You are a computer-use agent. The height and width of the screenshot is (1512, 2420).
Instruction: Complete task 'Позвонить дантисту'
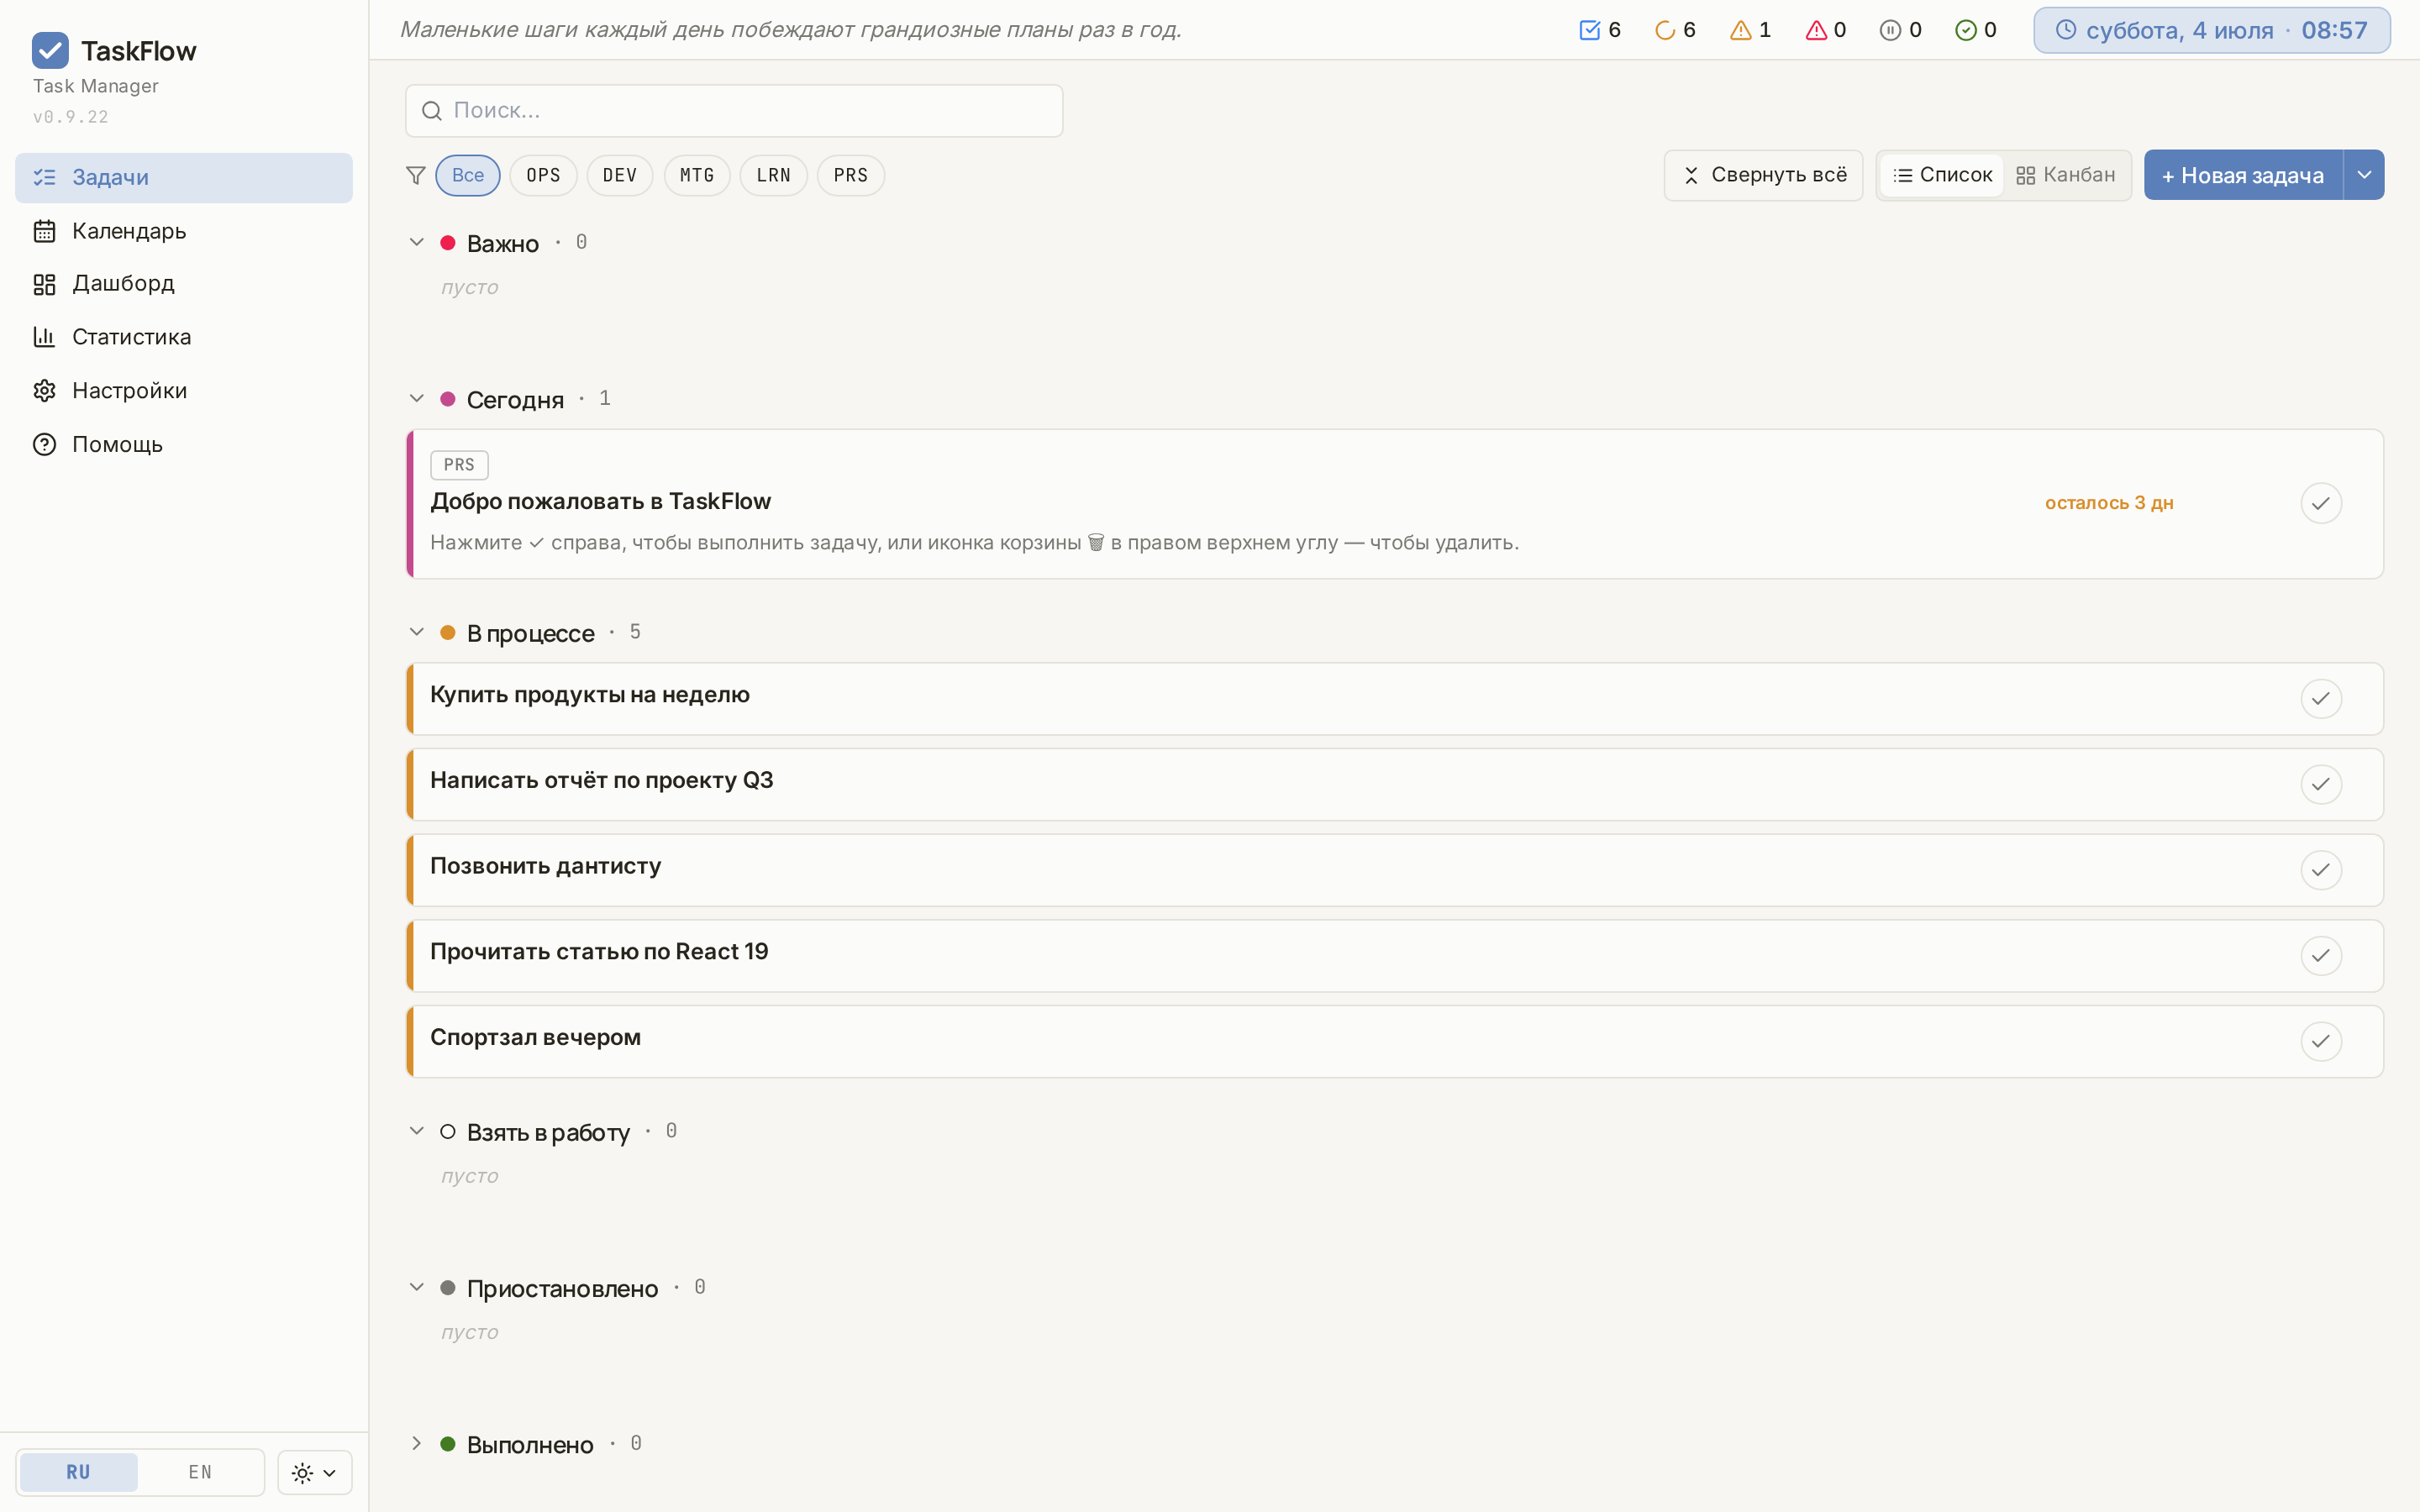click(2321, 870)
